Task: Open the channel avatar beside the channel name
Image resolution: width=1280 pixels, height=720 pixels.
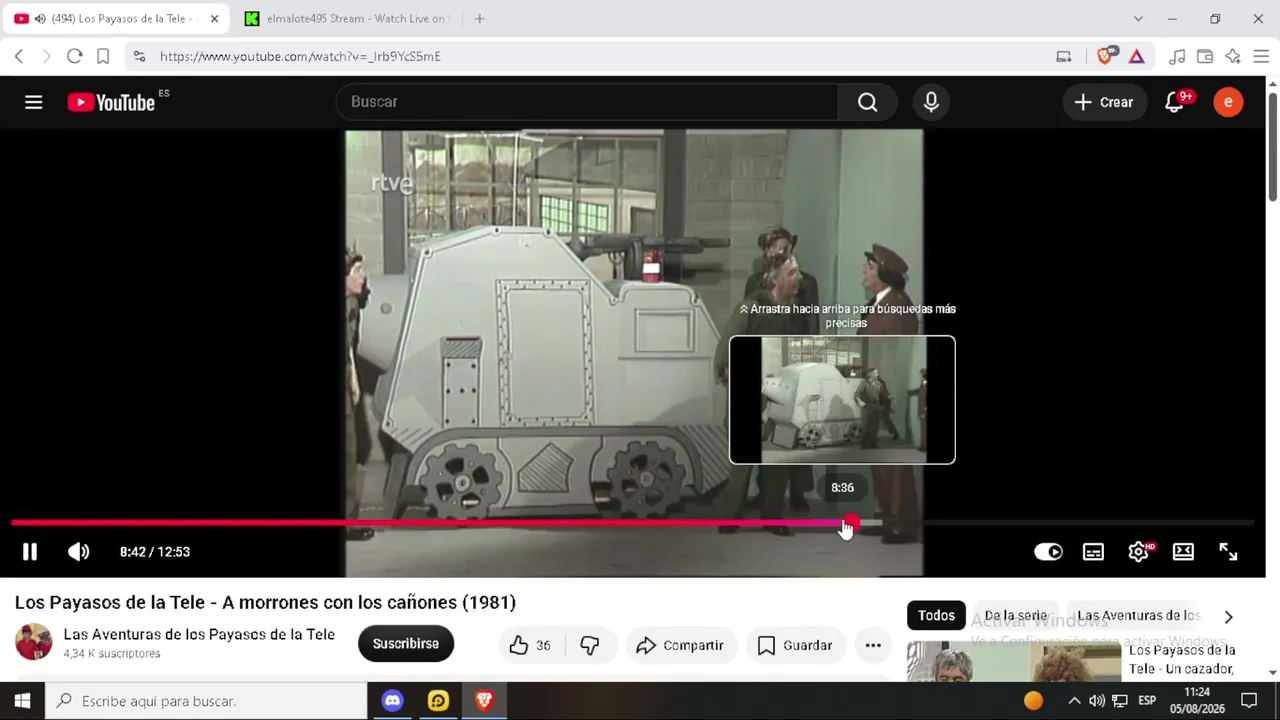Action: coord(33,642)
